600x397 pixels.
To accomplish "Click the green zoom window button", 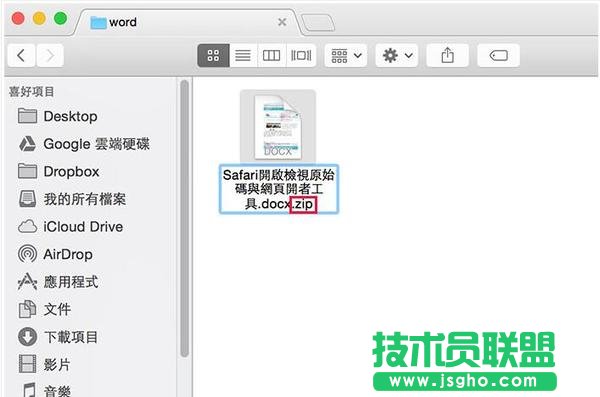I will 60,18.
